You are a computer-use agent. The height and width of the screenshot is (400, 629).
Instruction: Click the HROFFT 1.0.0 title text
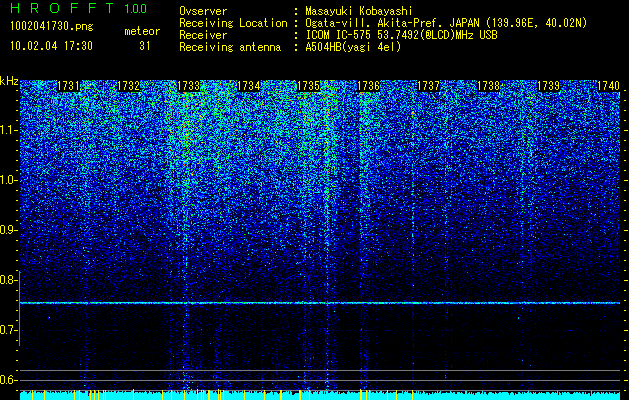pos(78,8)
